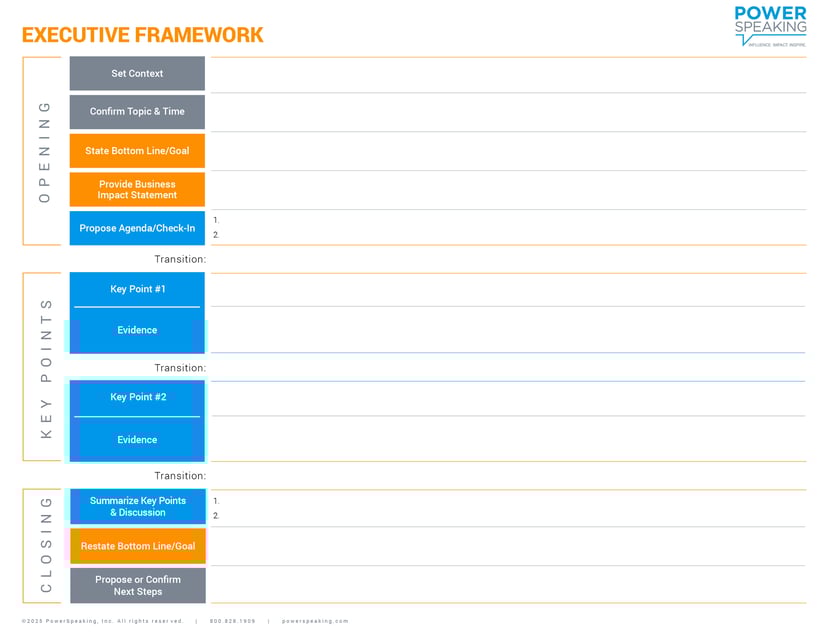Image resolution: width=818 pixels, height=635 pixels.
Task: Select the Key Point #1 blue box
Action: [x=136, y=288]
